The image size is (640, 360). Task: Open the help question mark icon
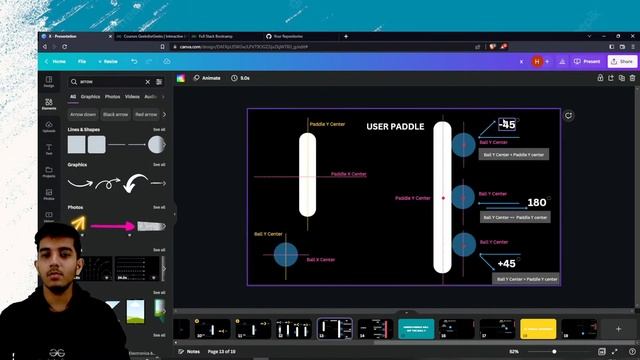633,351
